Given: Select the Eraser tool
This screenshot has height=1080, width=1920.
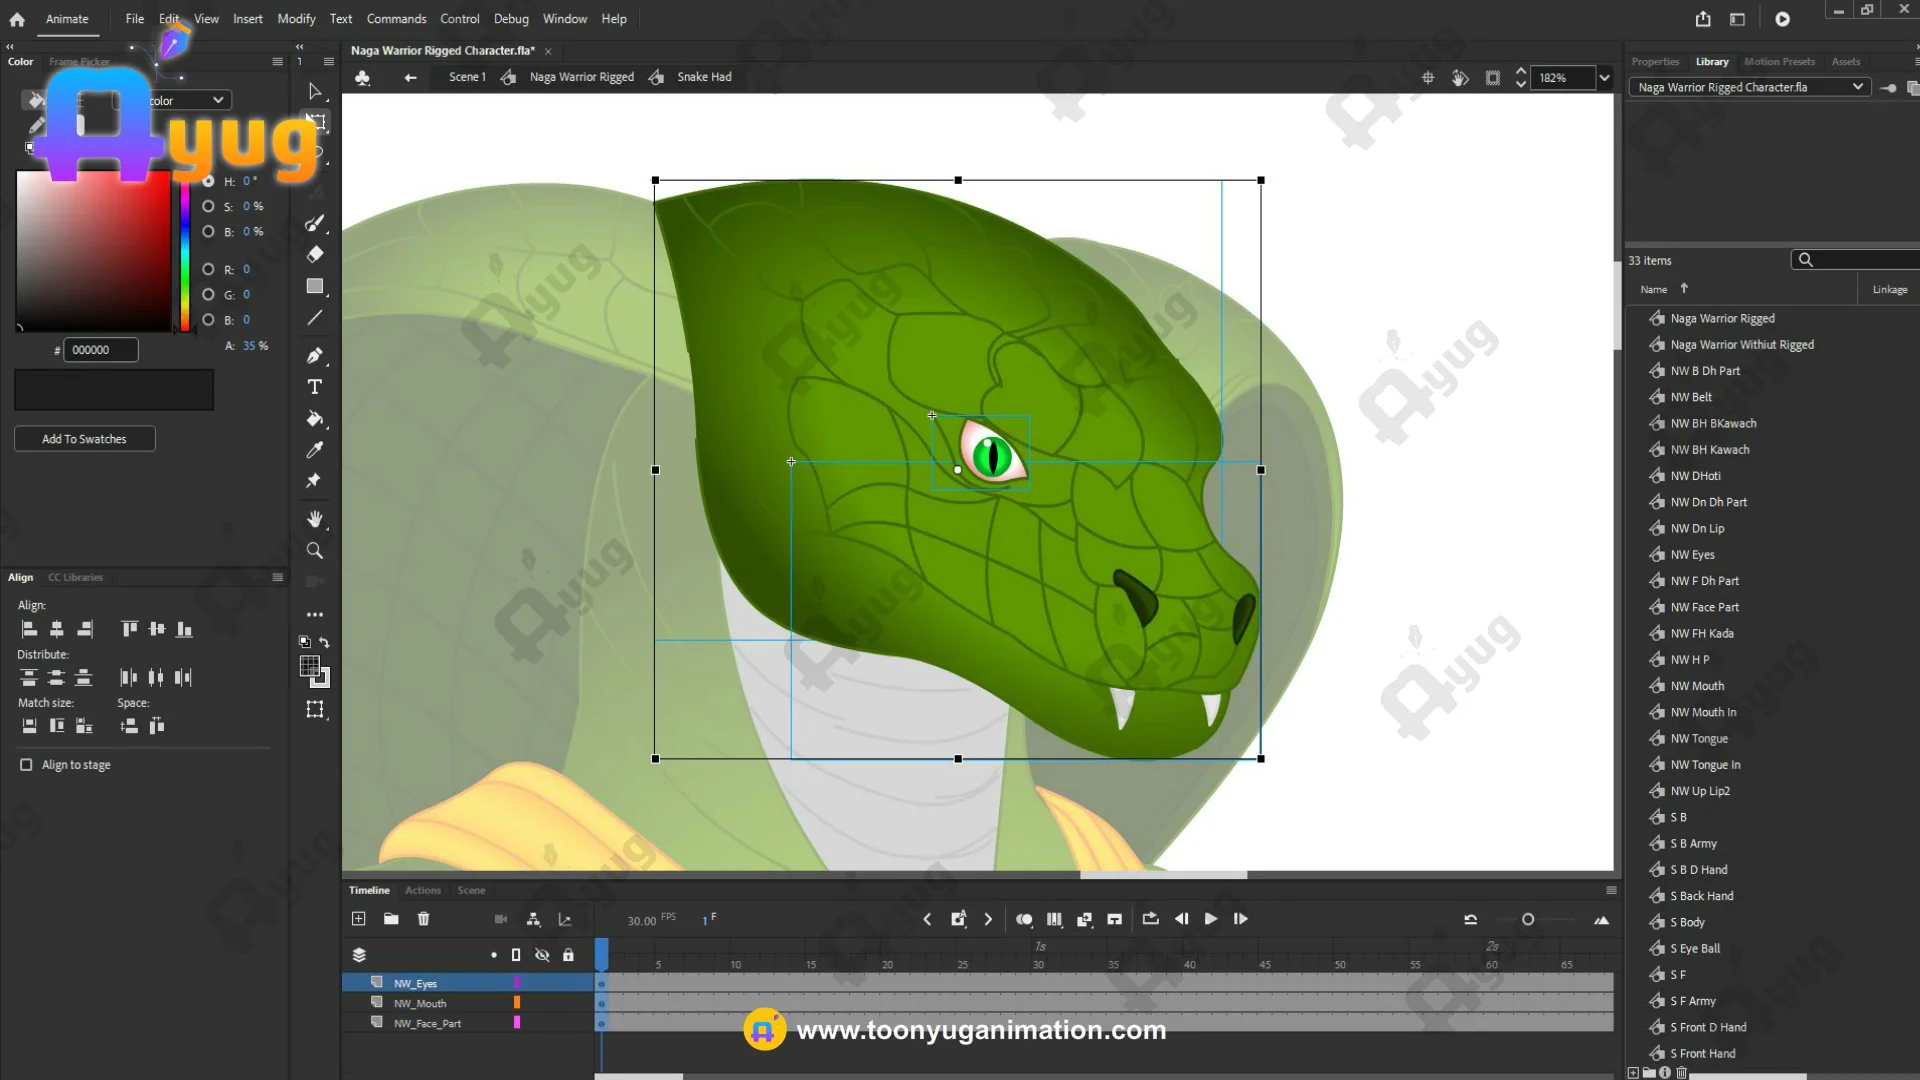Looking at the screenshot, I should point(314,254).
